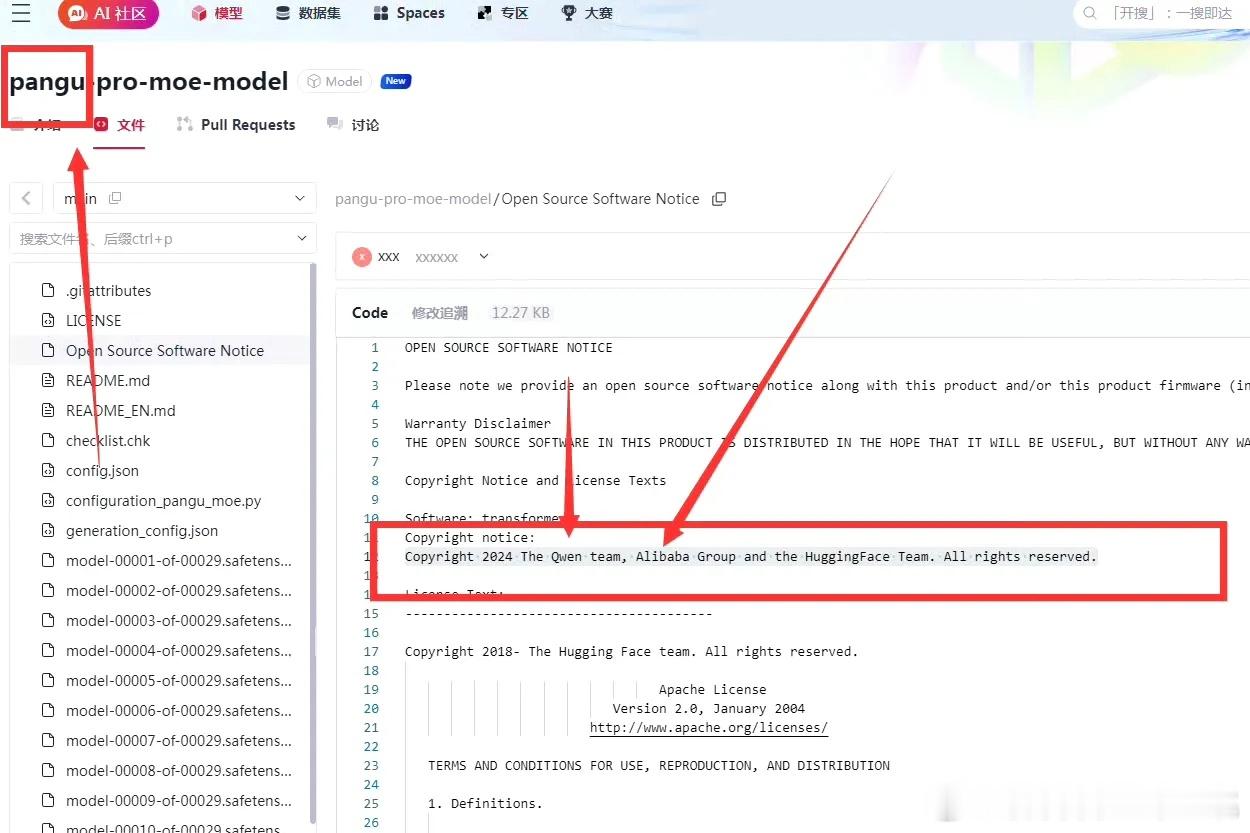Screen dimensions: 1250x833
Task: Click the configuration_pangu_moe.py file icon
Action: coord(47,501)
